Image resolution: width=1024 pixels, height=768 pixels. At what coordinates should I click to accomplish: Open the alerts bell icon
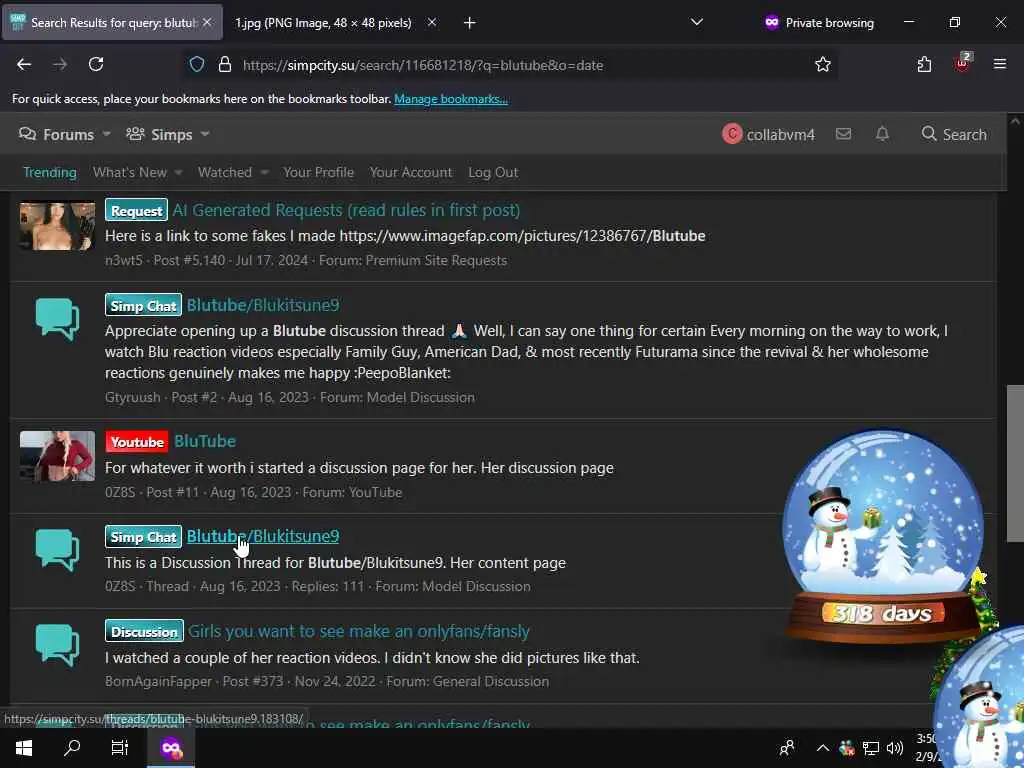tap(882, 134)
